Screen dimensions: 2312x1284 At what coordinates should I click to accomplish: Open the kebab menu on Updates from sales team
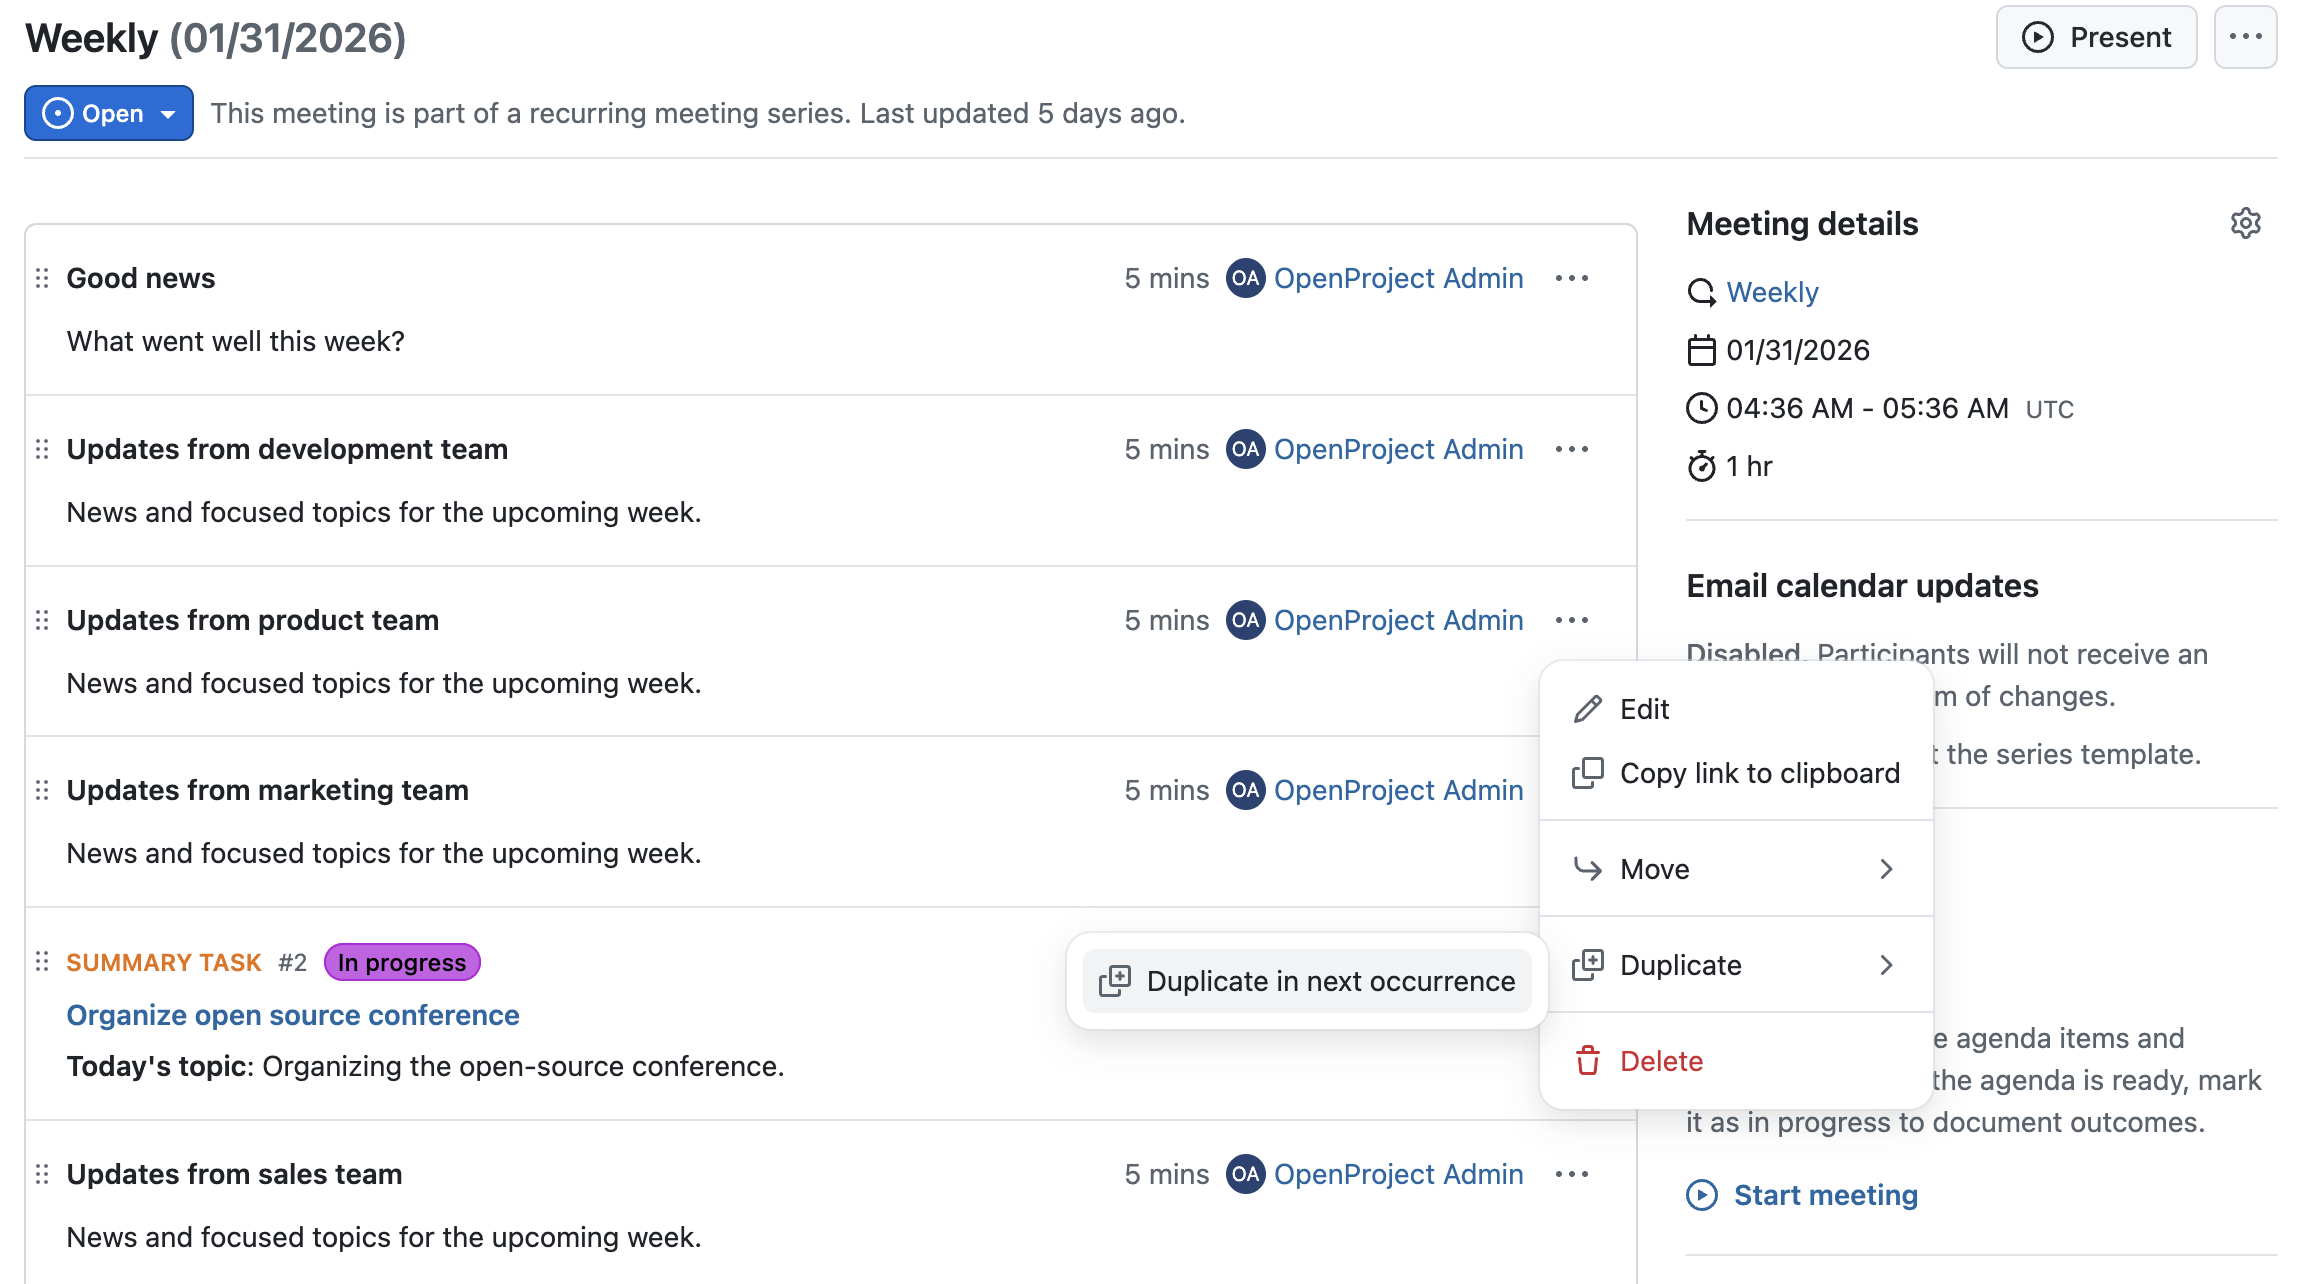coord(1571,1174)
